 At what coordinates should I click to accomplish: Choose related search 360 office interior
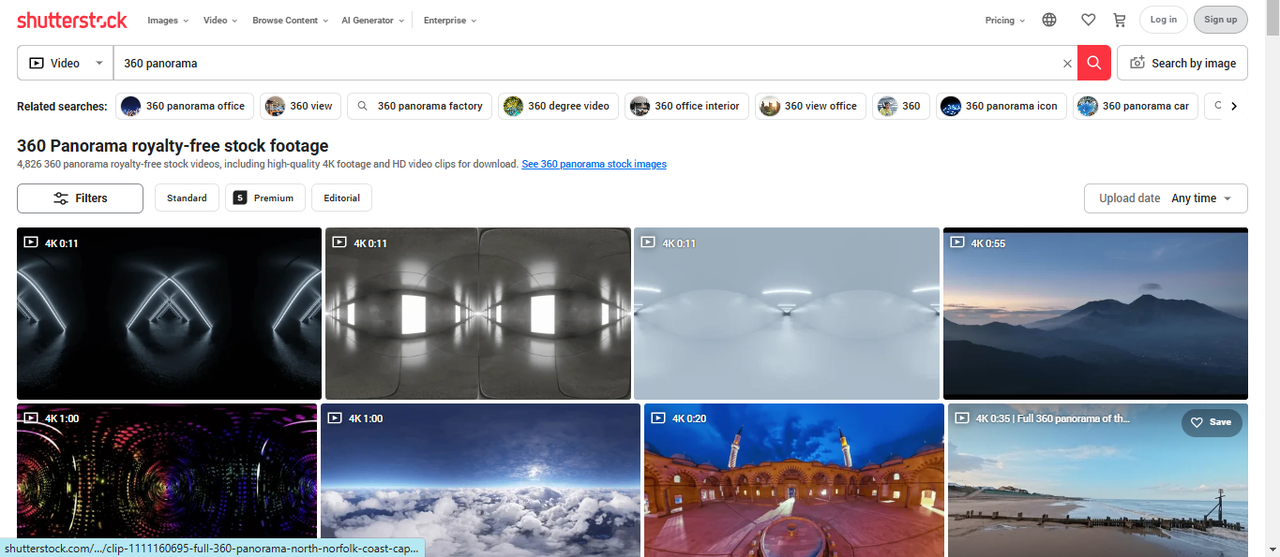pyautogui.click(x=687, y=106)
